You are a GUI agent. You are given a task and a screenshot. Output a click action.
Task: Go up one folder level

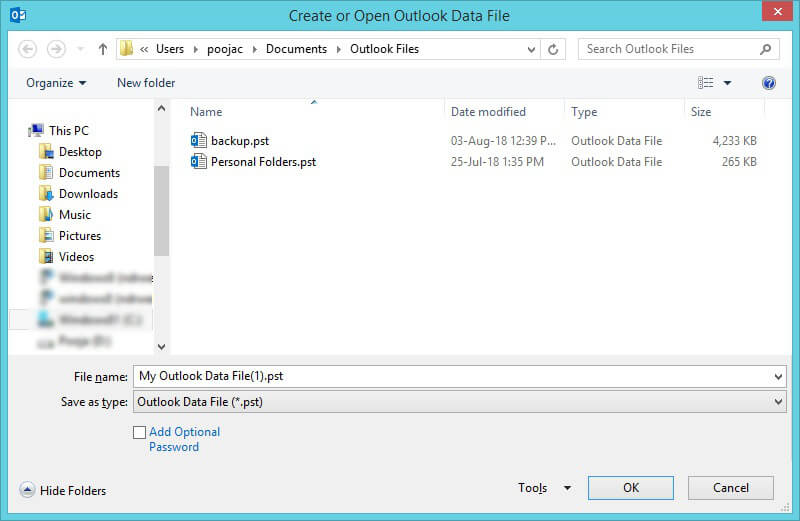tap(103, 49)
